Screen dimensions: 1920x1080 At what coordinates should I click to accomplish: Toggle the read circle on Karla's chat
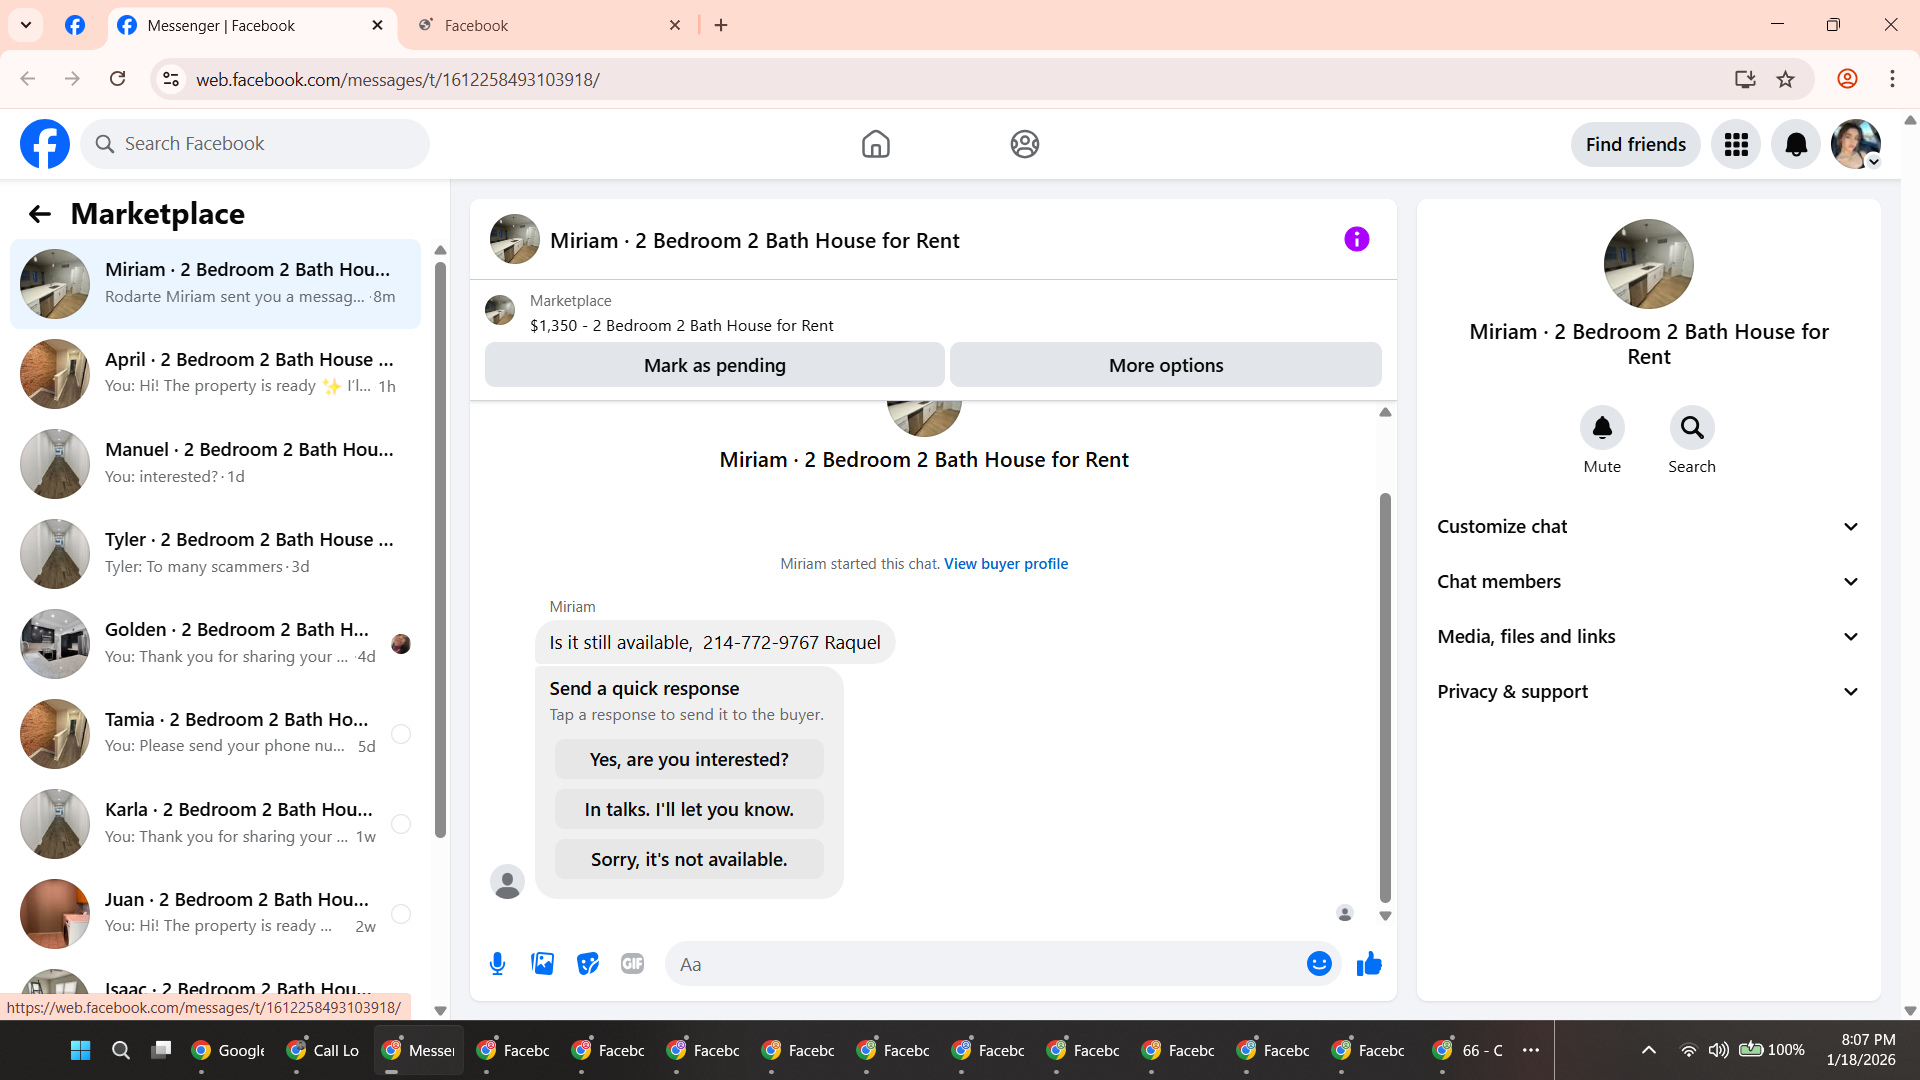click(x=401, y=824)
